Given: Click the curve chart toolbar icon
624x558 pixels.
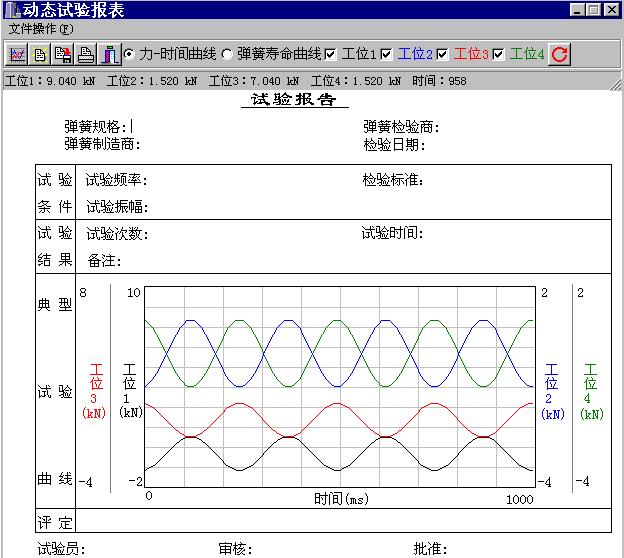Looking at the screenshot, I should point(17,54).
